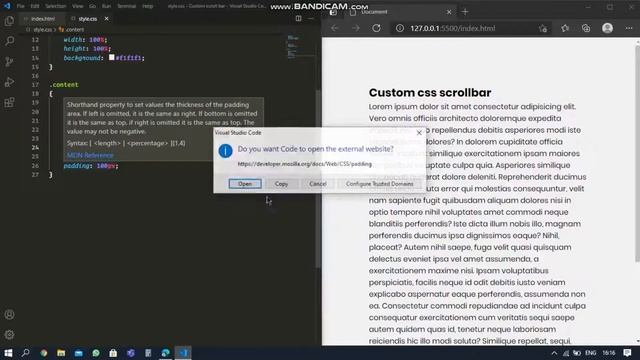View site information icon in address bar
The height and width of the screenshot is (360, 640).
400,28
